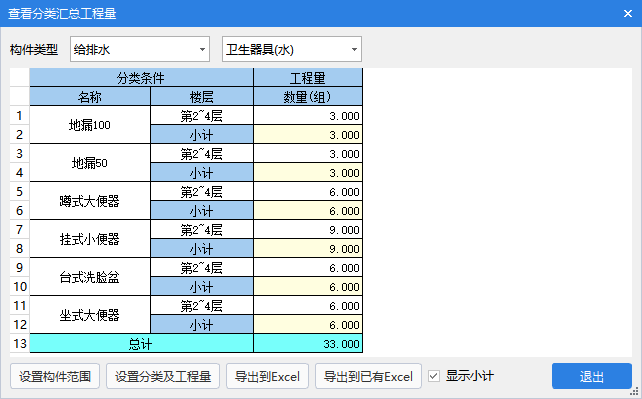Select the 地漏50 name cell

[90, 163]
